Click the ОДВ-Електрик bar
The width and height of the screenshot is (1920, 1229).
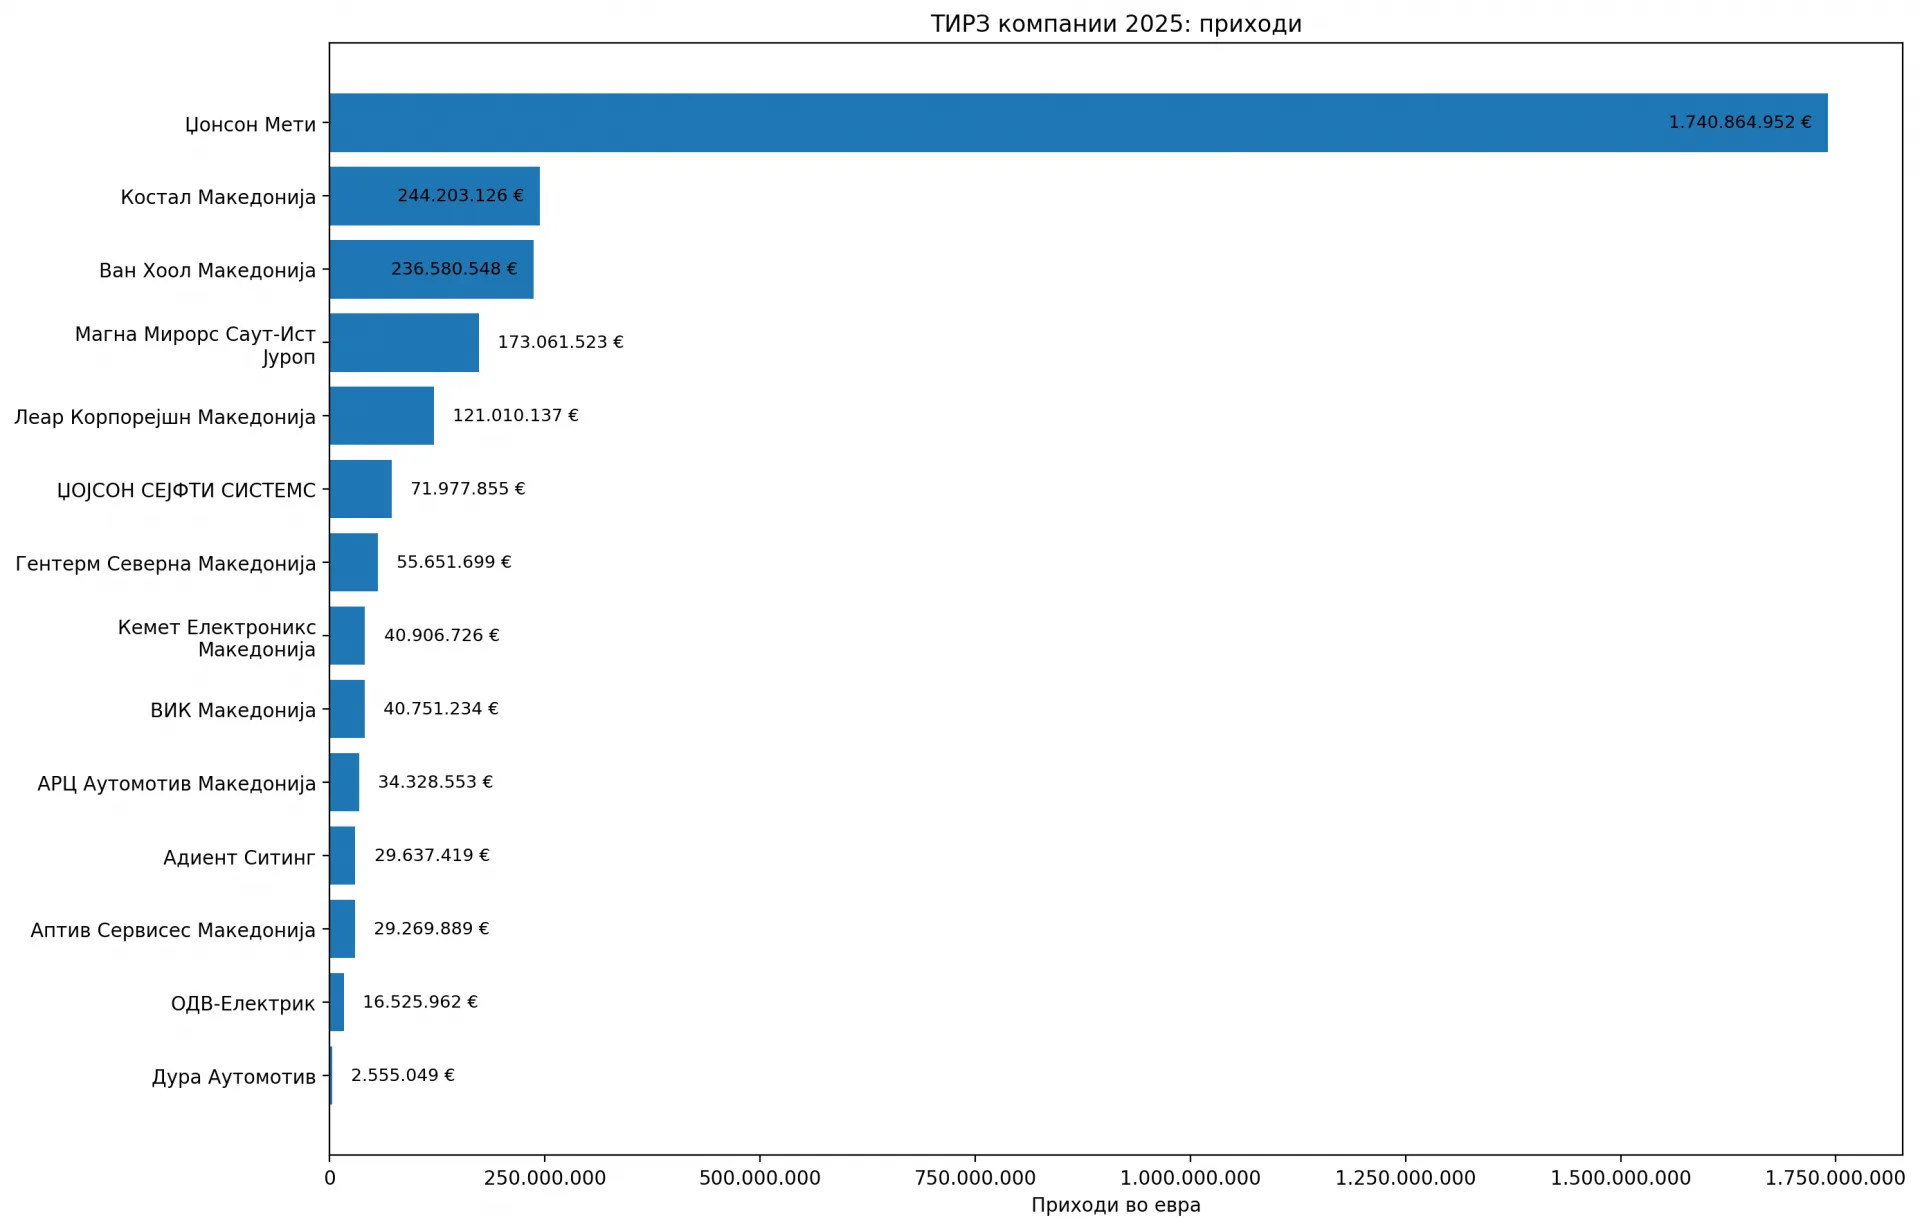click(337, 1002)
